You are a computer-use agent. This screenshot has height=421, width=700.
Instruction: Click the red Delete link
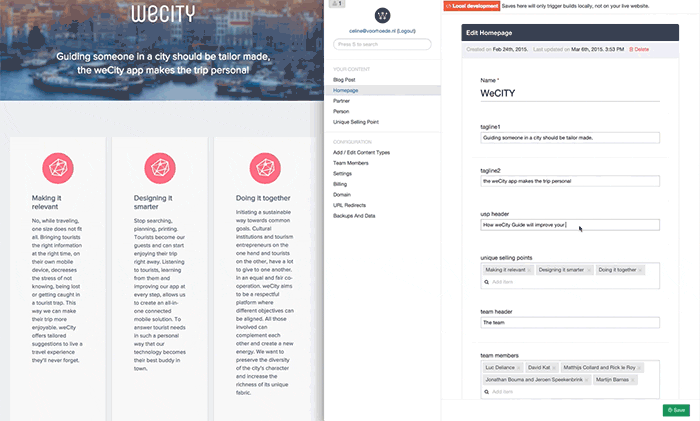point(639,50)
